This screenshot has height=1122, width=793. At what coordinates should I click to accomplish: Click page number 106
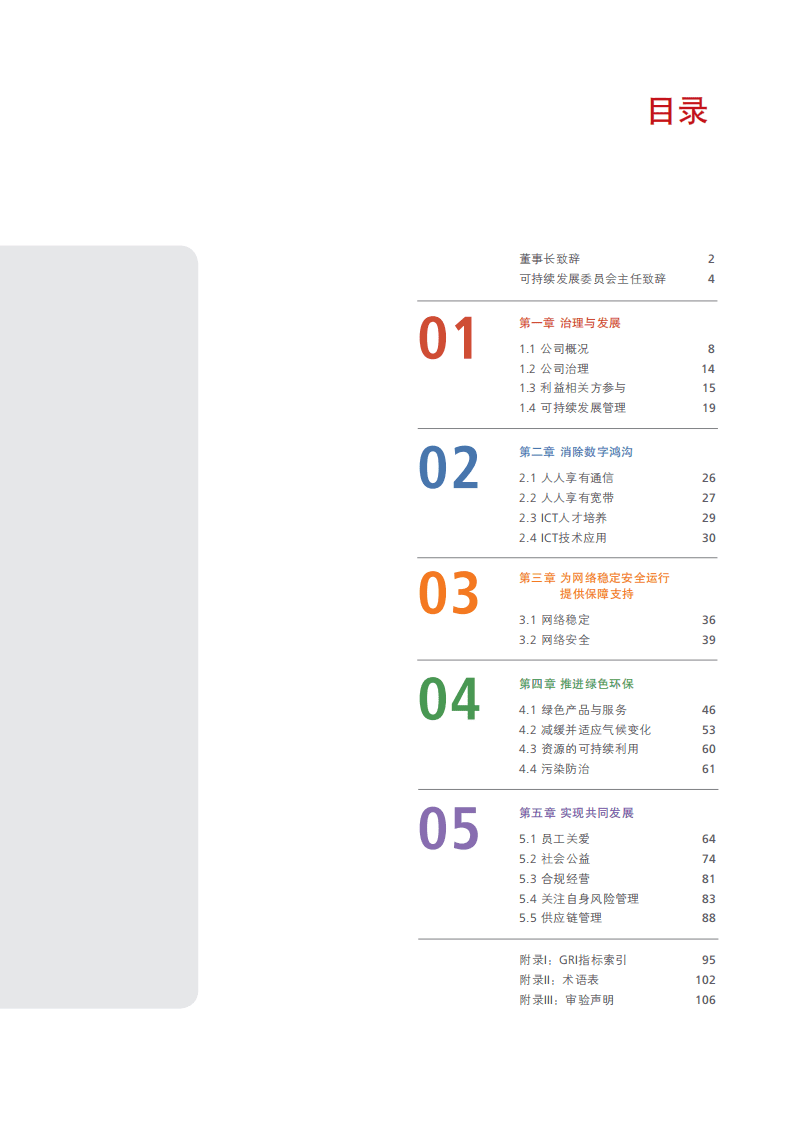tap(706, 1000)
